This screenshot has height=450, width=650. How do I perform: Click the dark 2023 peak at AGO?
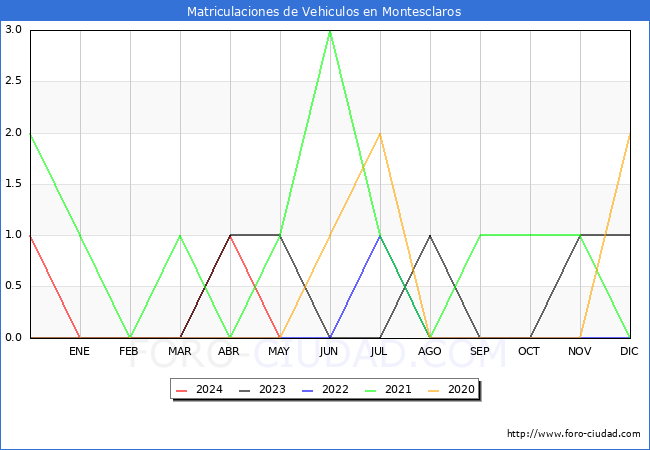430,236
